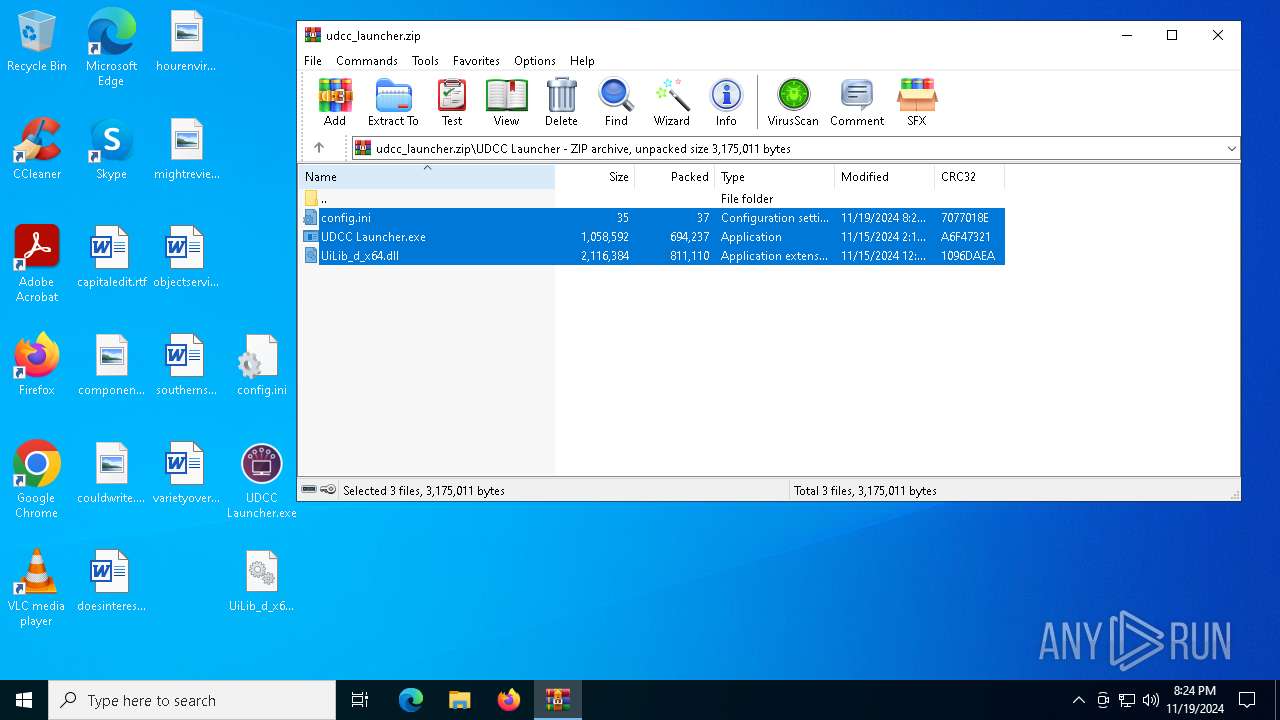Show hidden system tray icons
This screenshot has width=1280, height=720.
click(1078, 700)
